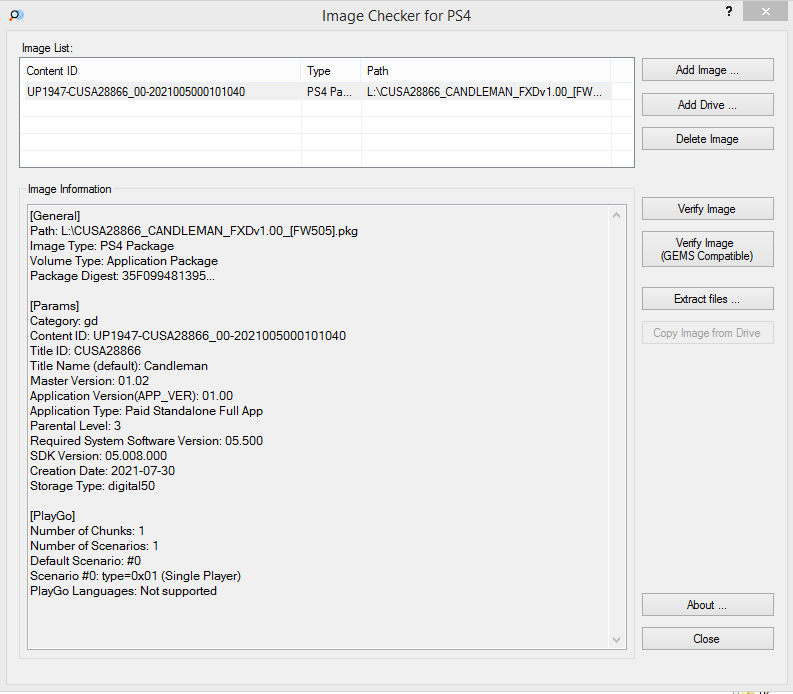Delete the selected image
The image size is (793, 694).
(708, 139)
